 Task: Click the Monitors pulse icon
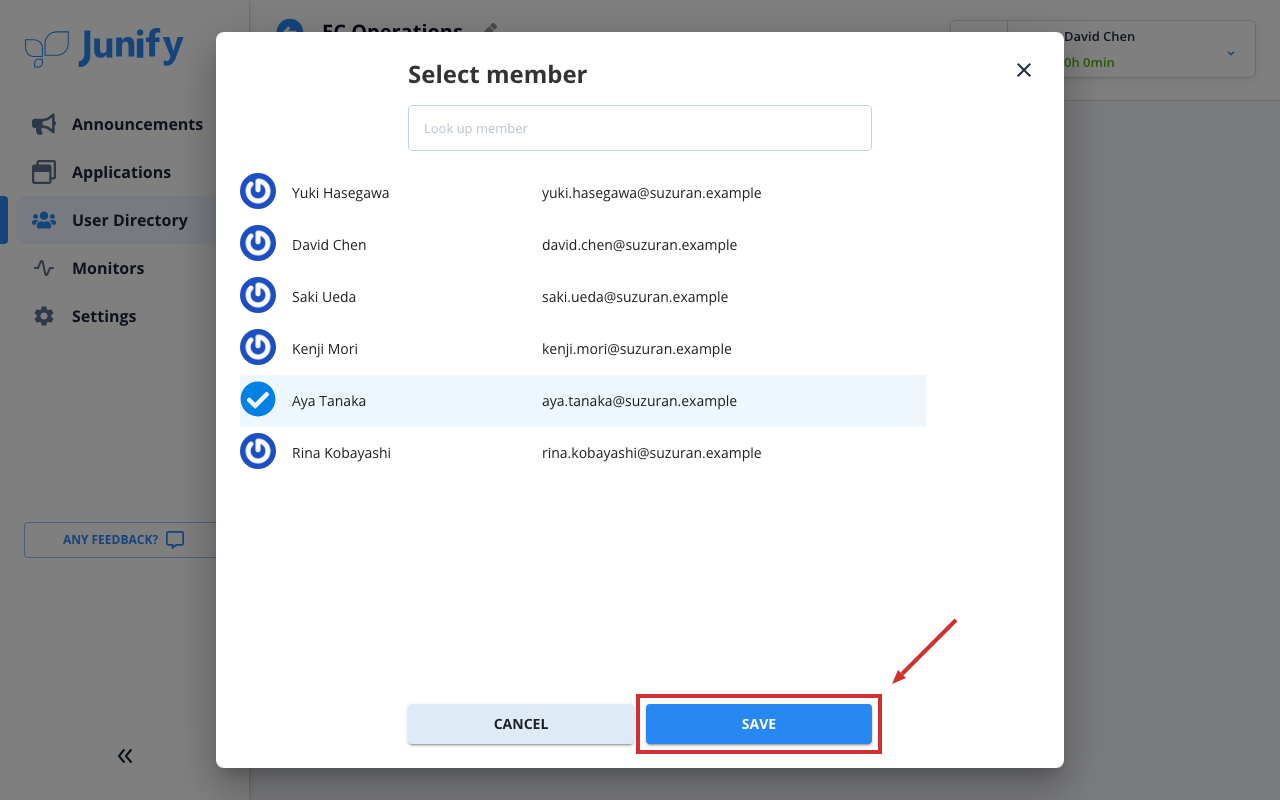[x=44, y=268]
